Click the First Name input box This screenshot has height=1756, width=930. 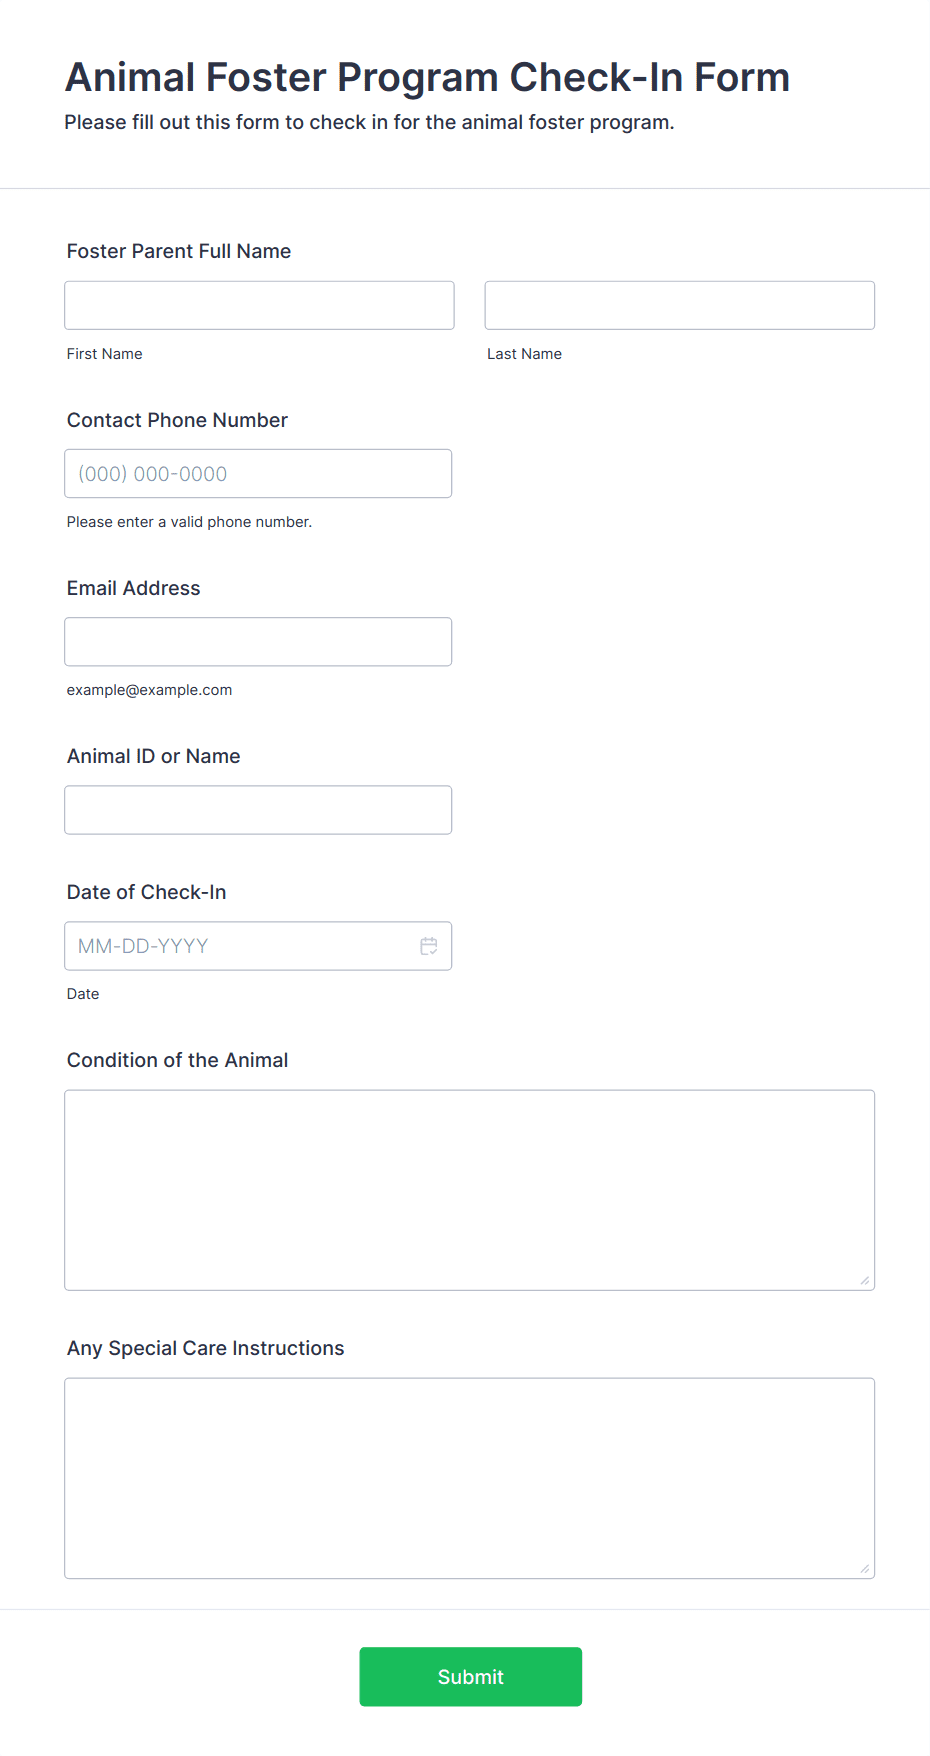point(259,305)
